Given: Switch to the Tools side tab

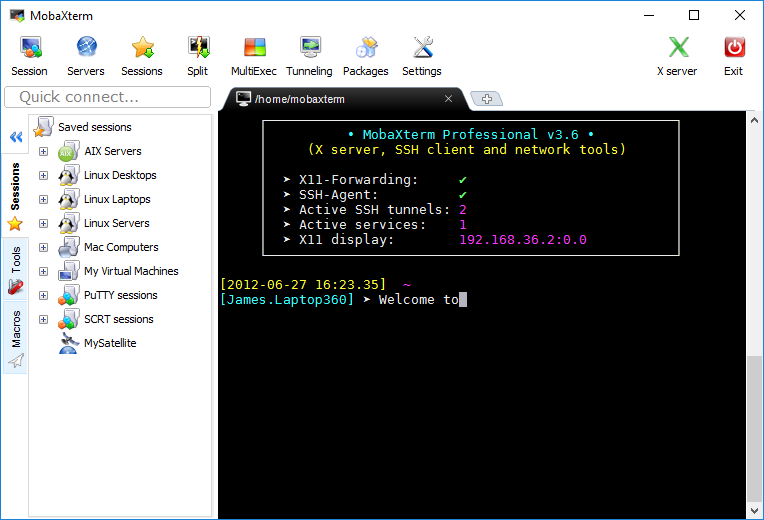Looking at the screenshot, I should coord(16,269).
